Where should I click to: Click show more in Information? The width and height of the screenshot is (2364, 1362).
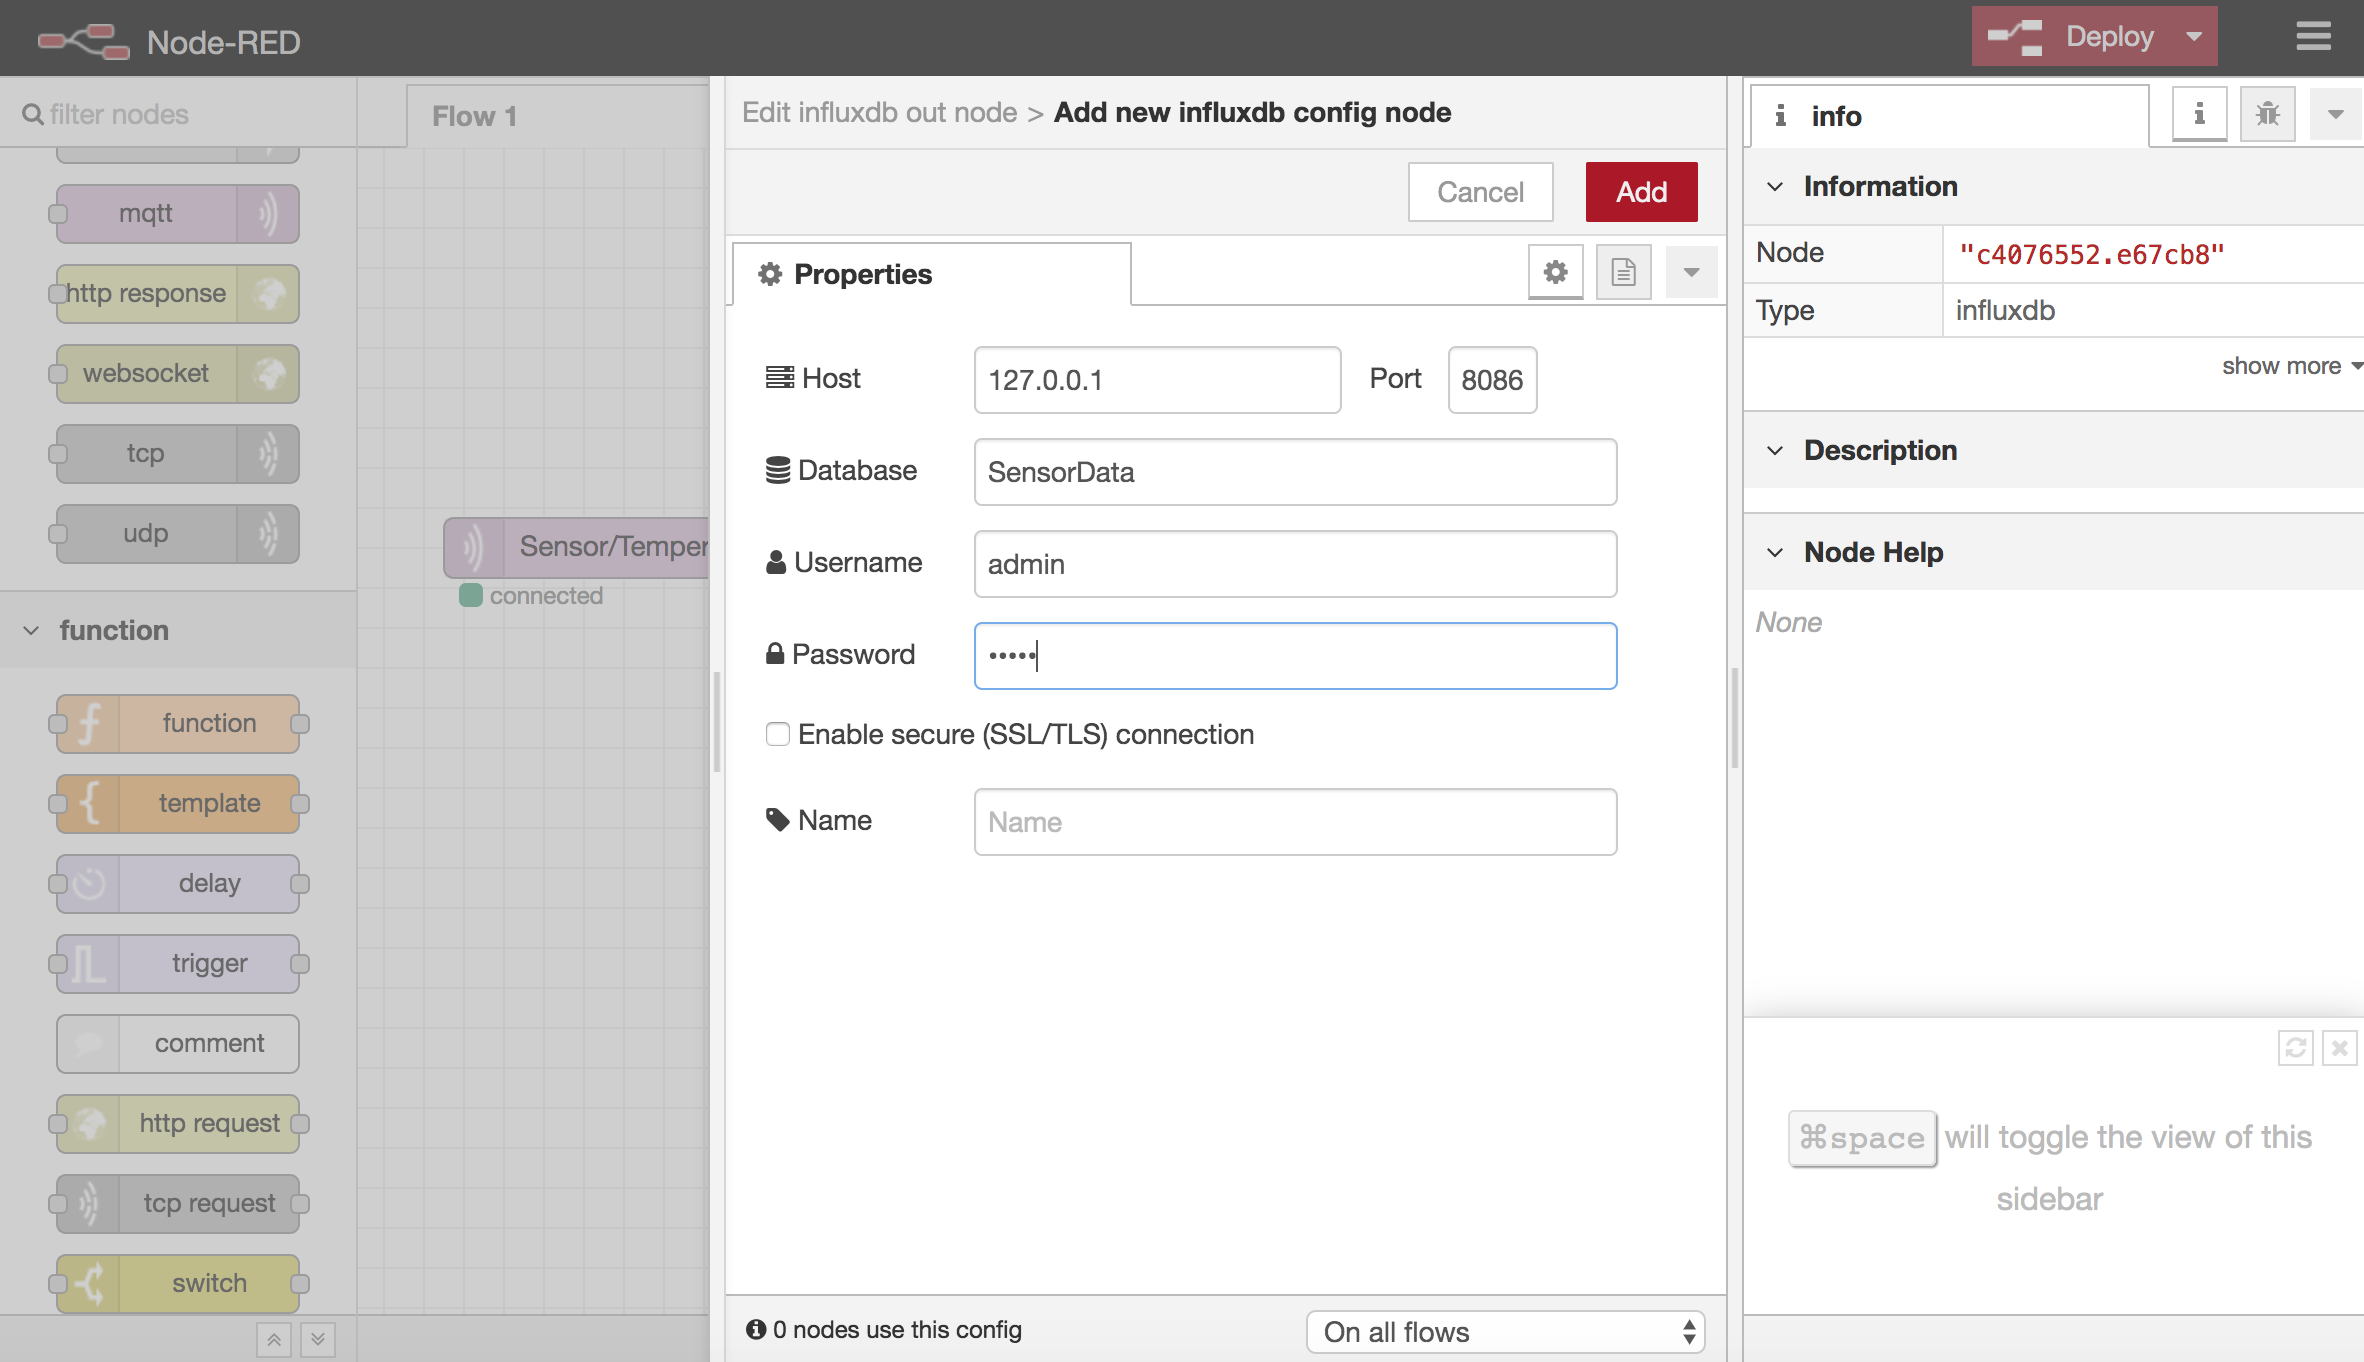pyautogui.click(x=2291, y=366)
